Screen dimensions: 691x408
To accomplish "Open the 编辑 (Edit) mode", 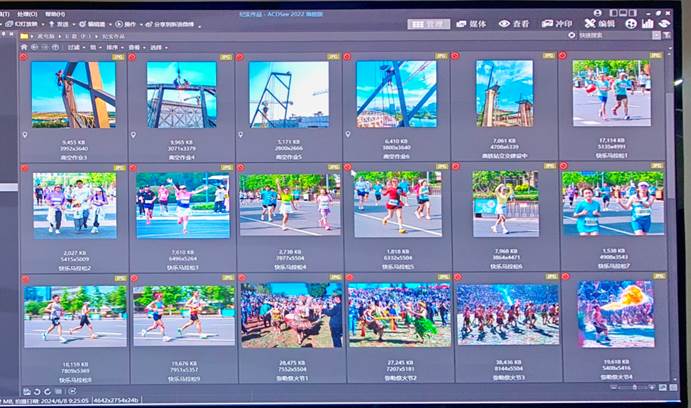I will (x=600, y=23).
